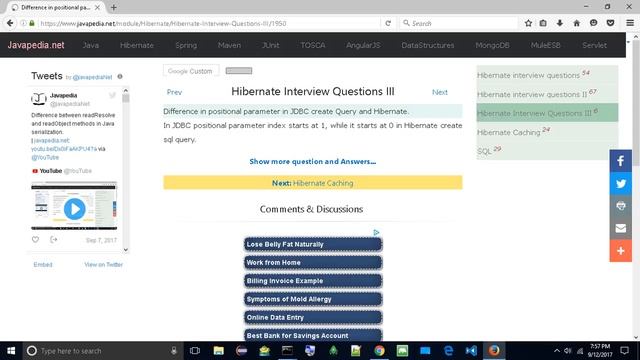Show hidden system tray icons
This screenshot has width=640, height=360.
click(x=557, y=351)
